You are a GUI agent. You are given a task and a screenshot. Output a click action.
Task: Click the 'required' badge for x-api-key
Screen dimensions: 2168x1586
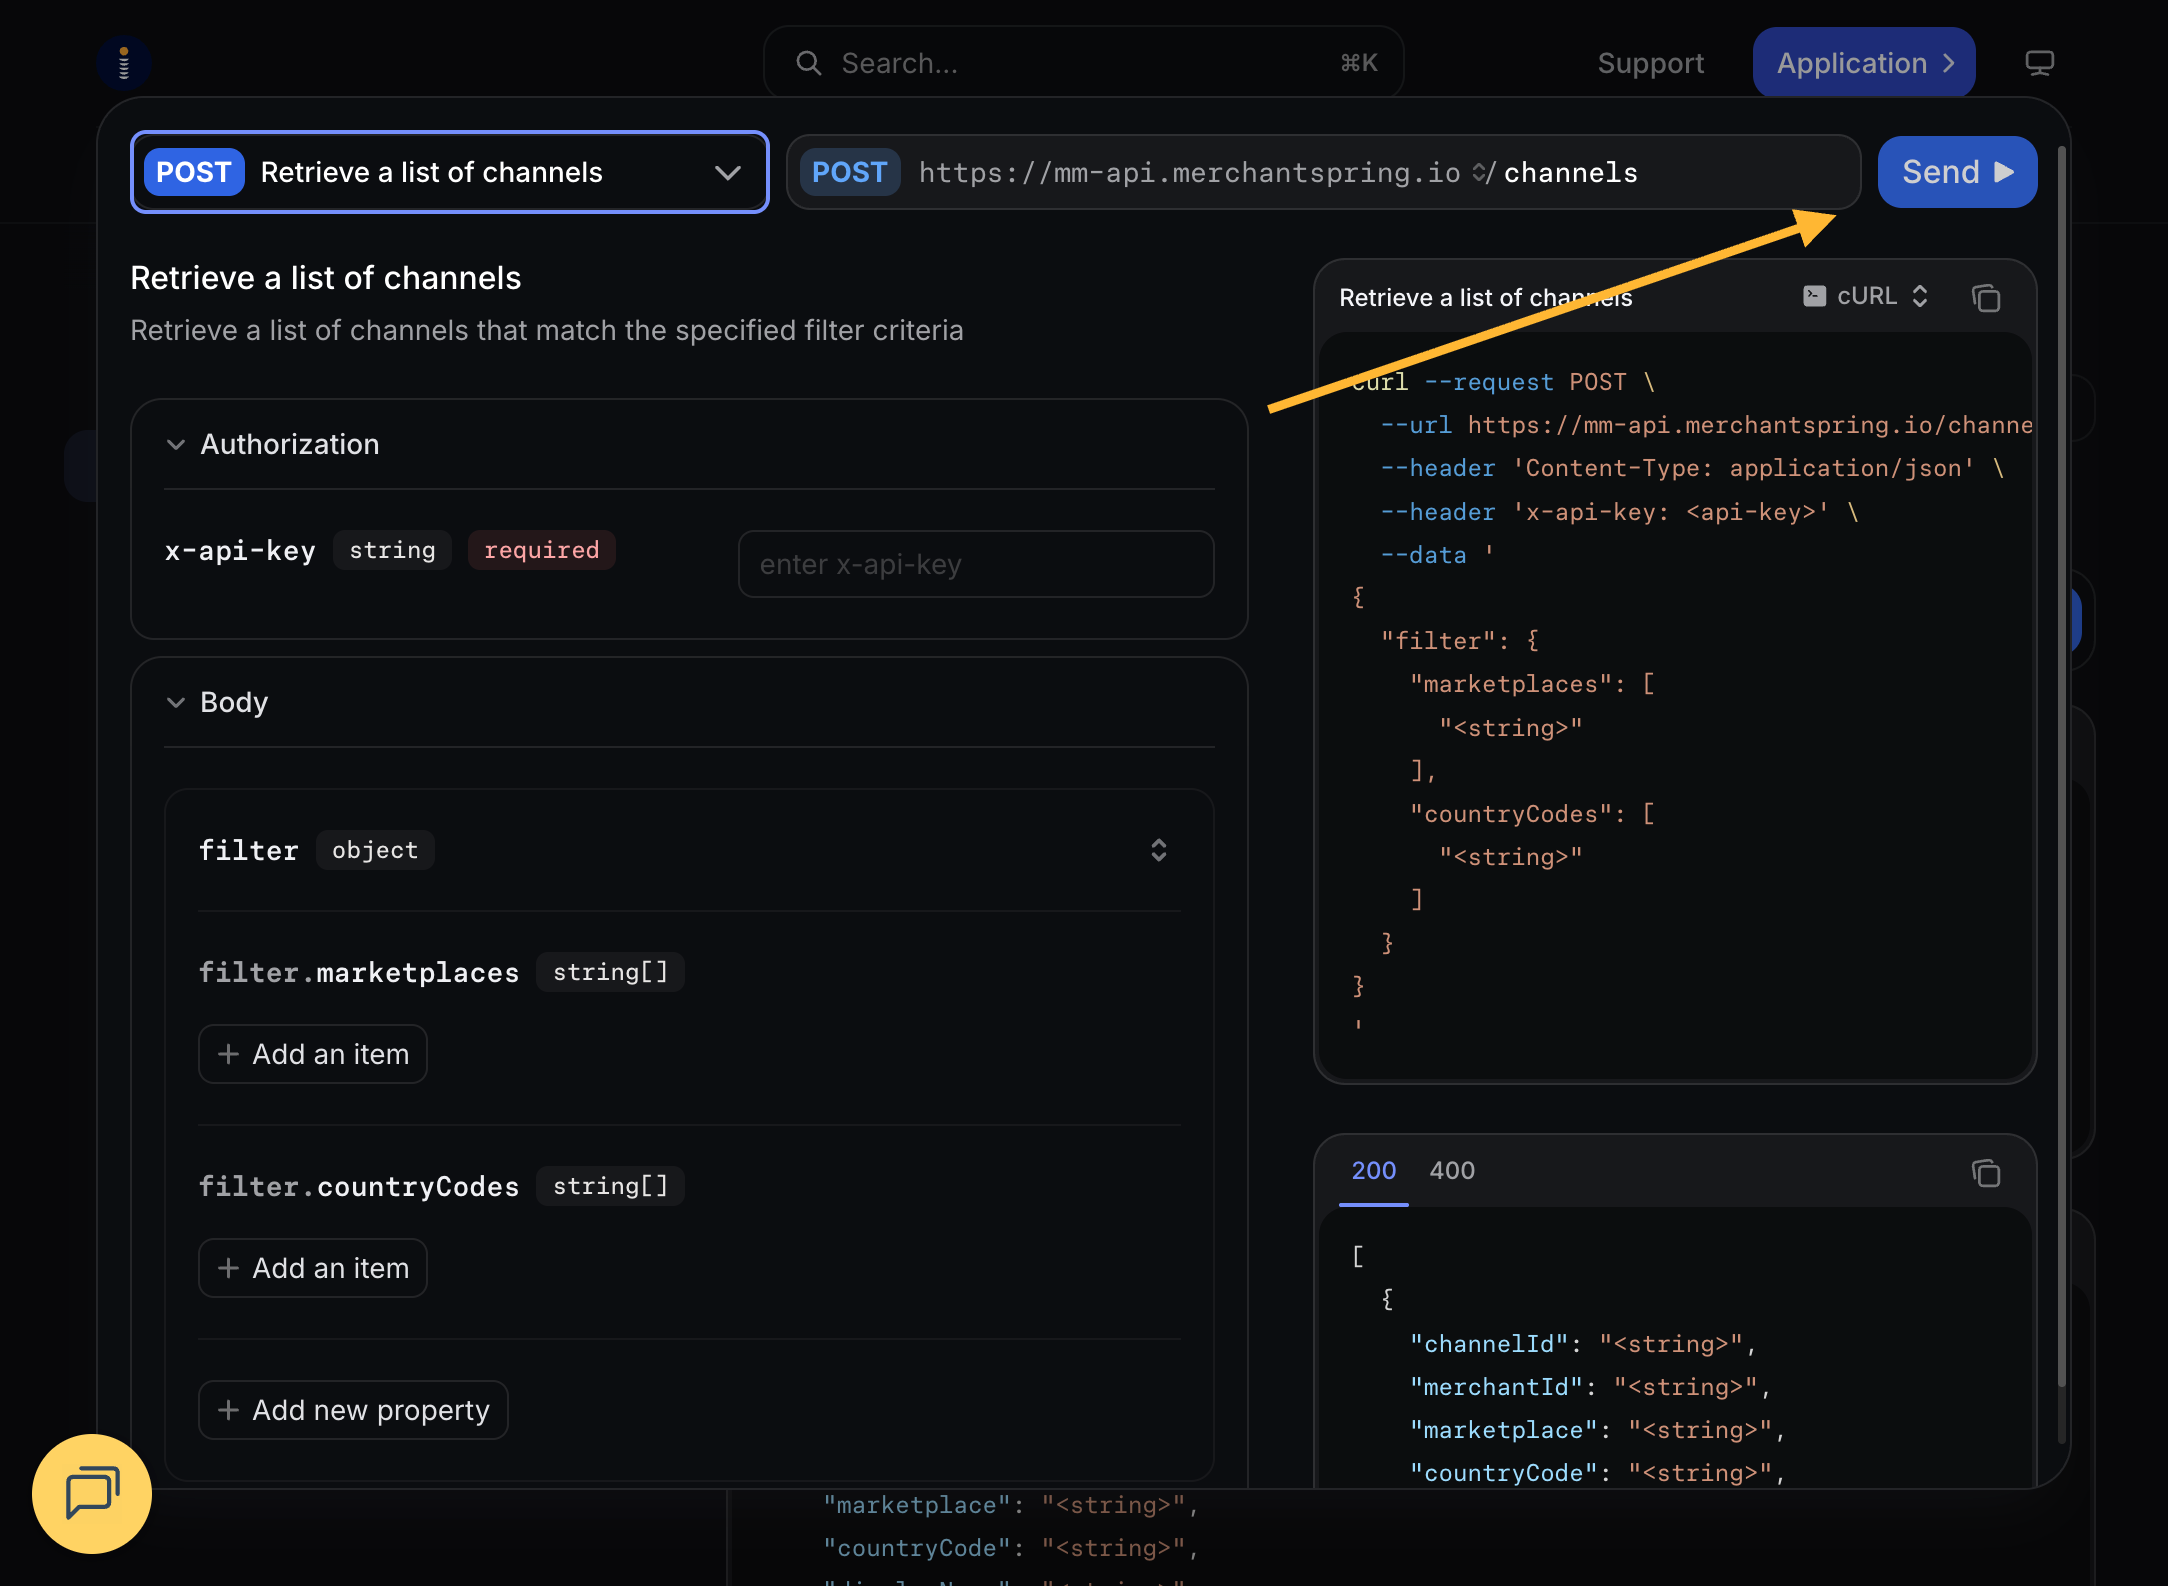point(541,550)
